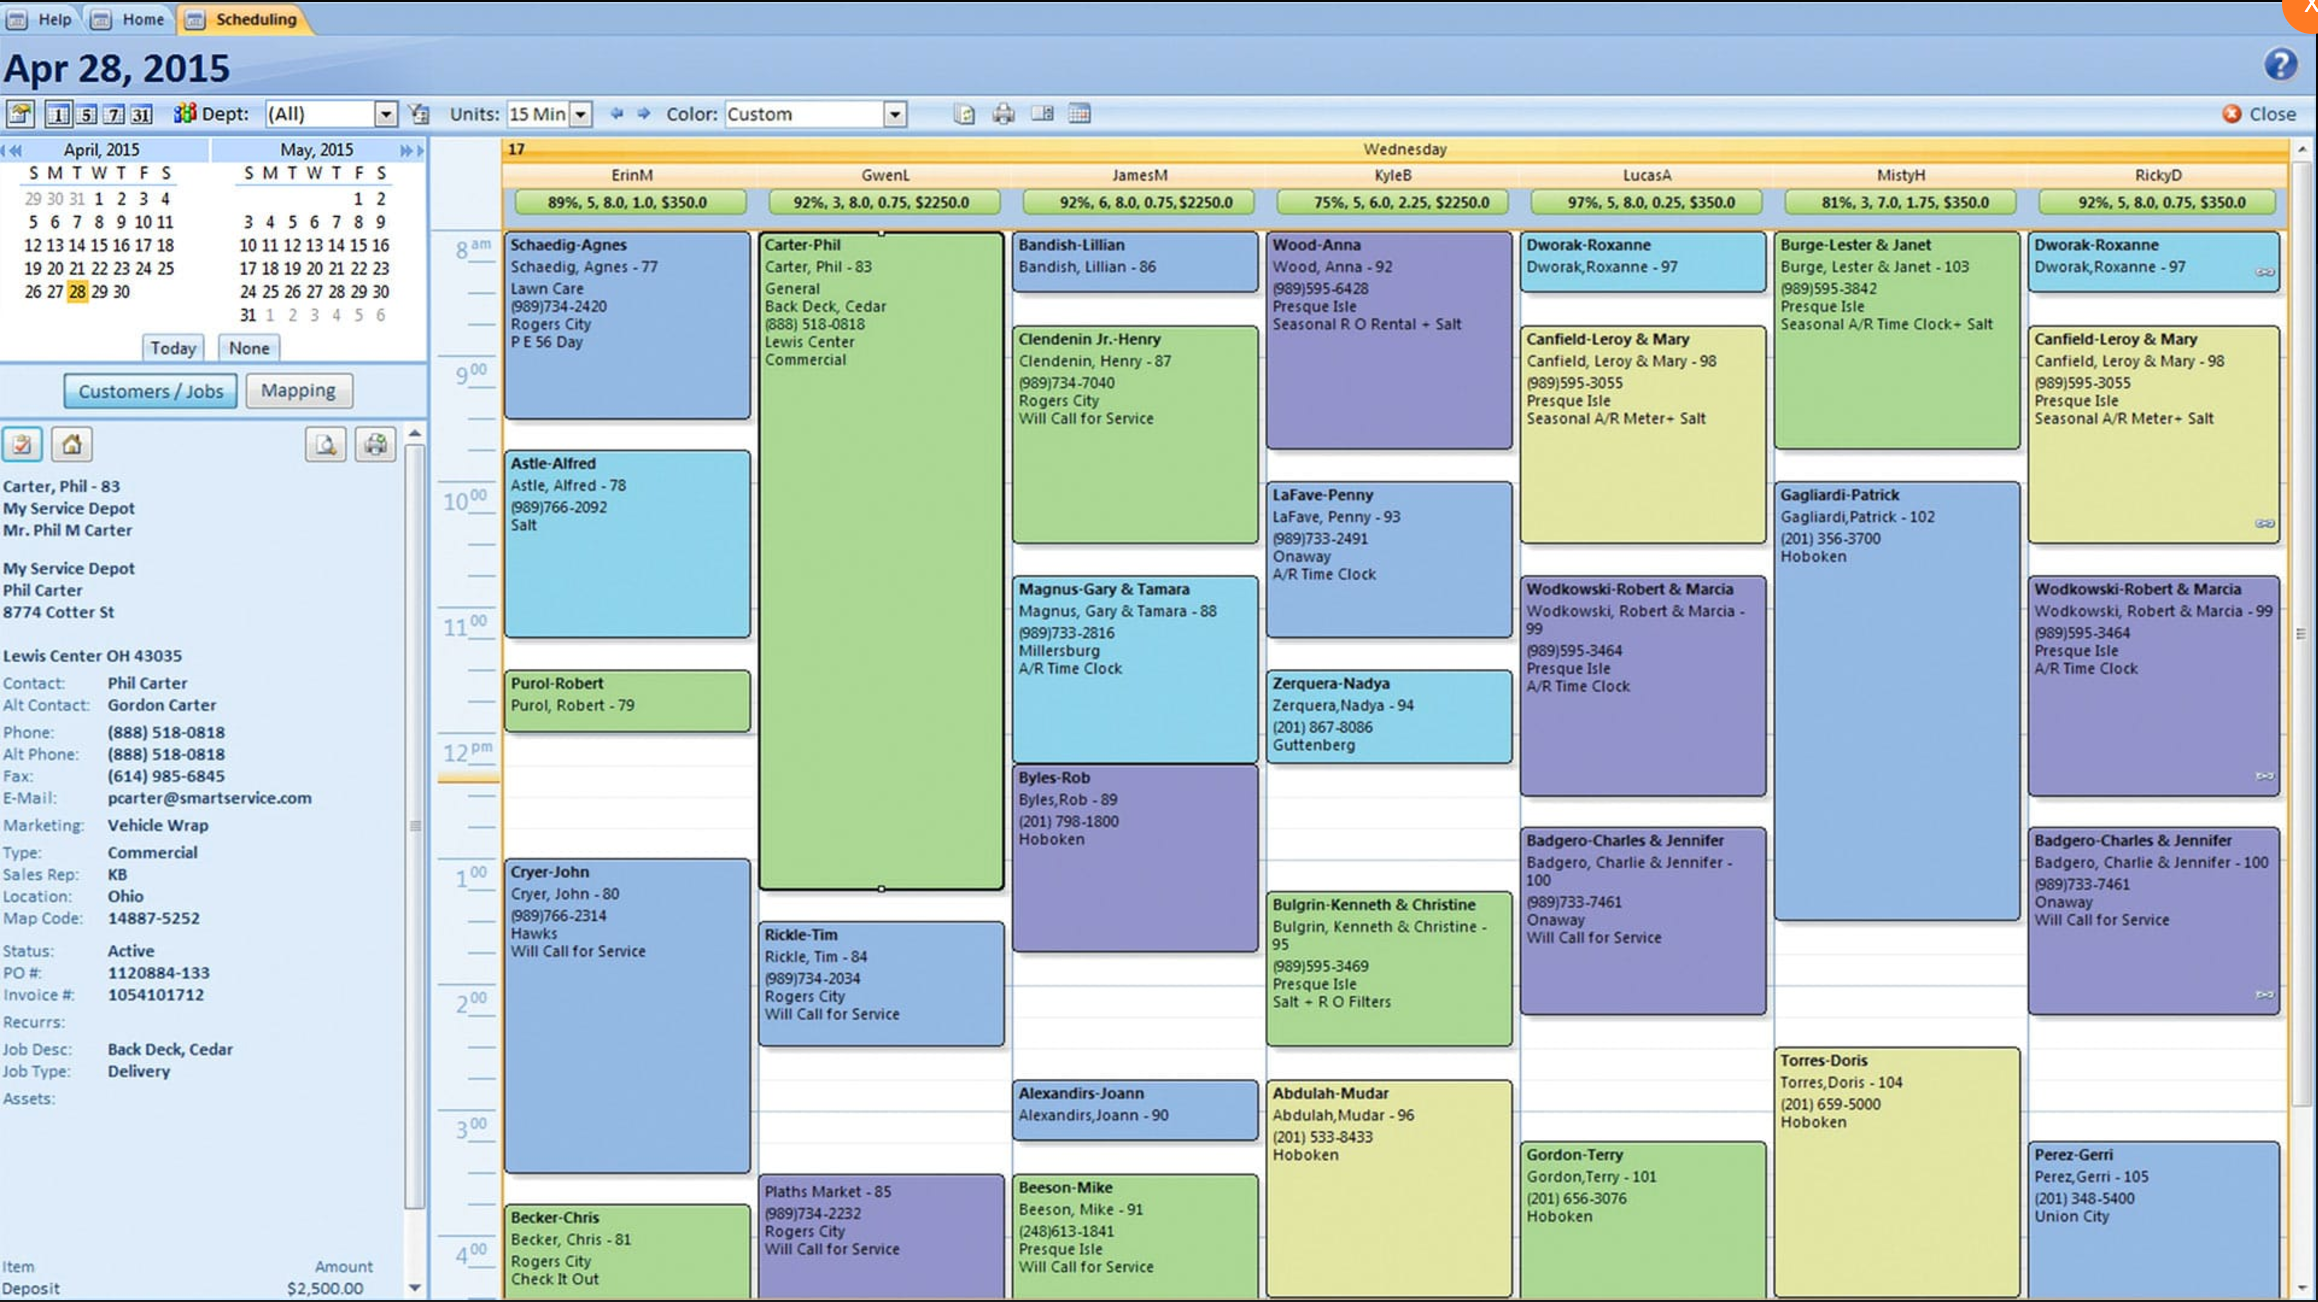Expand the Dept dropdown
The width and height of the screenshot is (2318, 1302).
click(385, 114)
